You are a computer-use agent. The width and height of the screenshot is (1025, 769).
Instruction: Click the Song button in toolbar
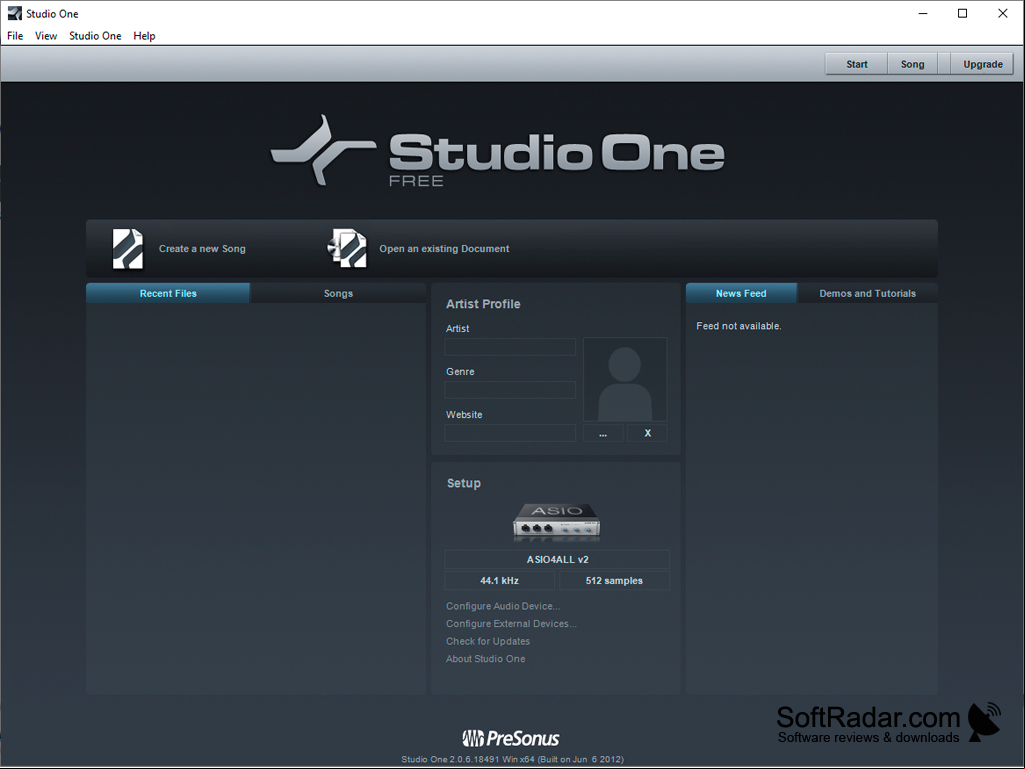point(912,64)
